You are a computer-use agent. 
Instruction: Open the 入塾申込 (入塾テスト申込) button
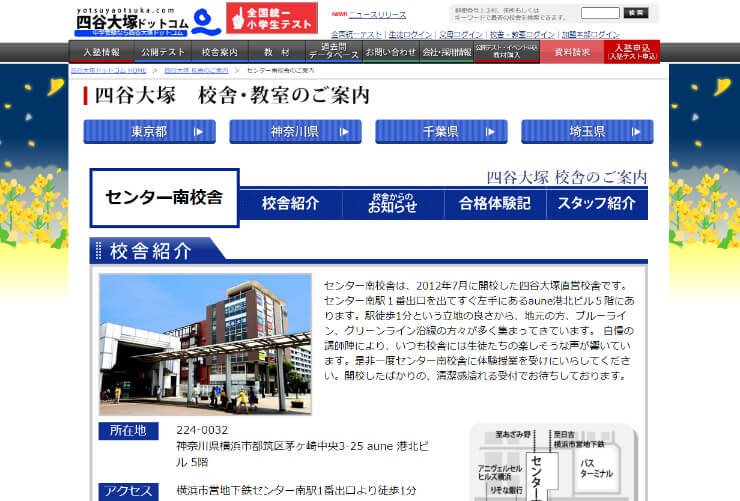pyautogui.click(x=632, y=52)
